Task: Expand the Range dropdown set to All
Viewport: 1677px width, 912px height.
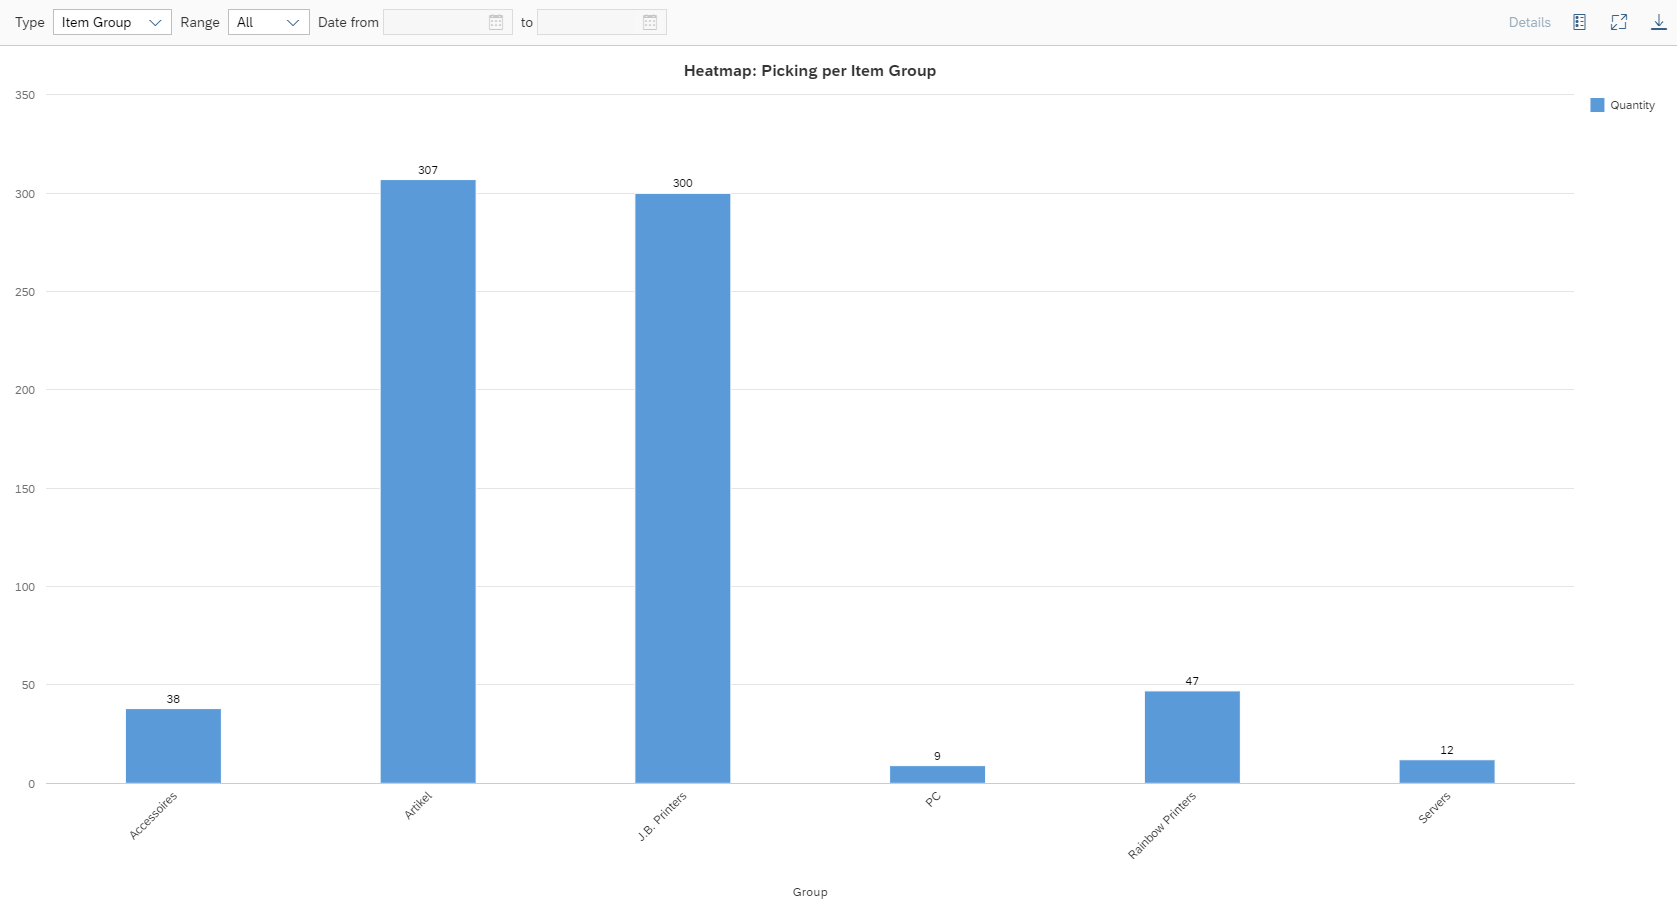Action: click(x=268, y=22)
